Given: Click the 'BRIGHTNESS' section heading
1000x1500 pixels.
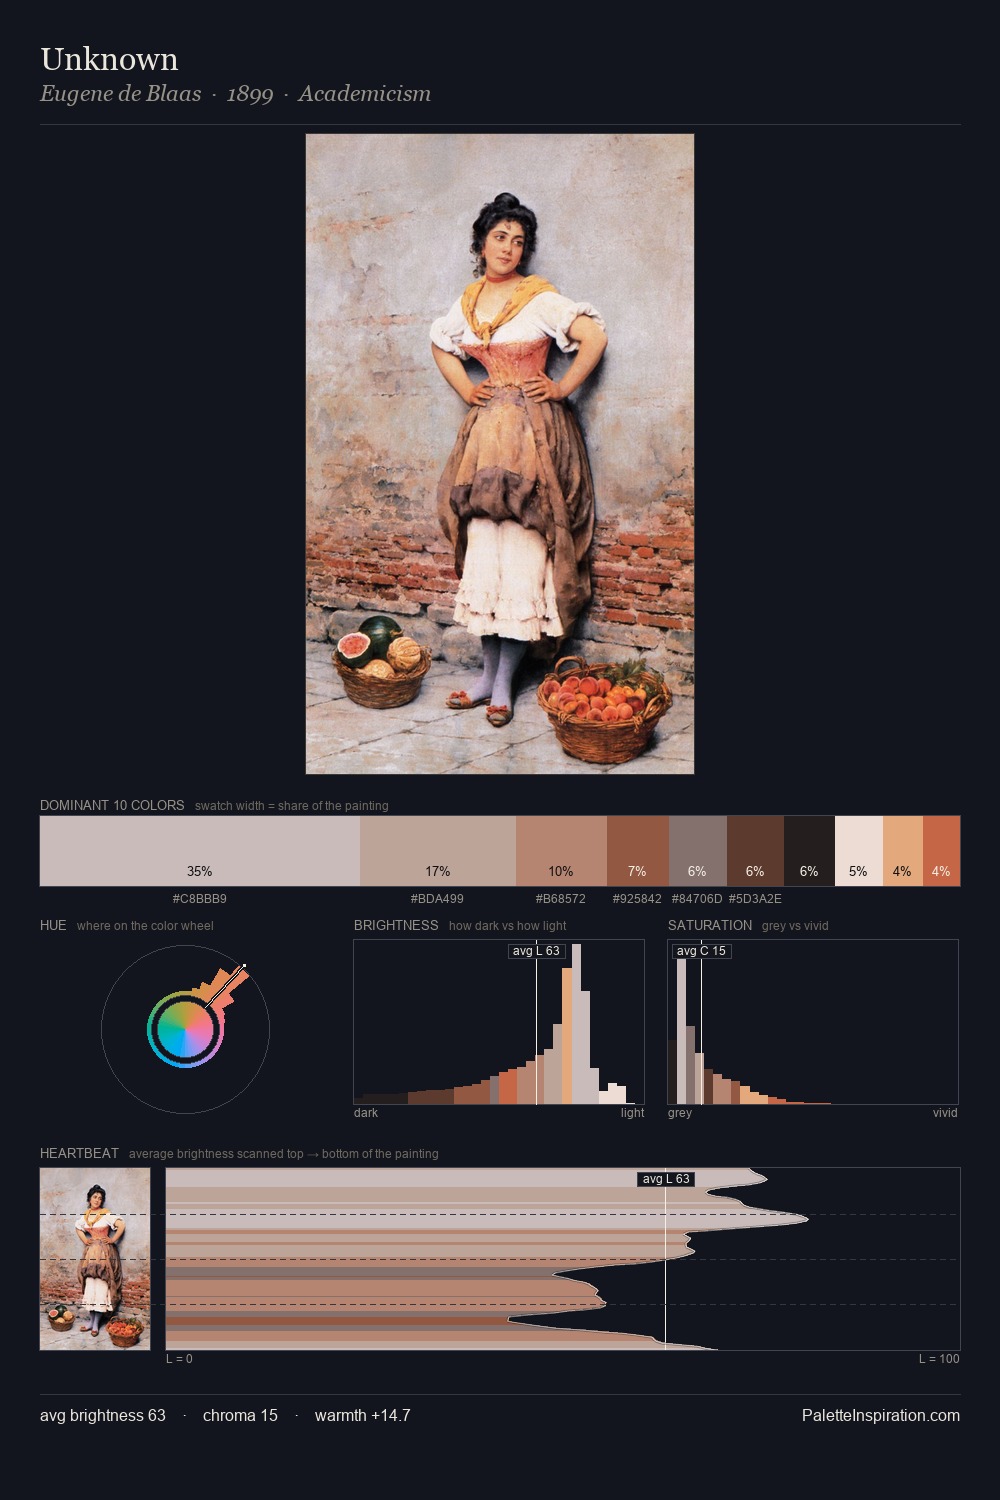Looking at the screenshot, I should [396, 925].
